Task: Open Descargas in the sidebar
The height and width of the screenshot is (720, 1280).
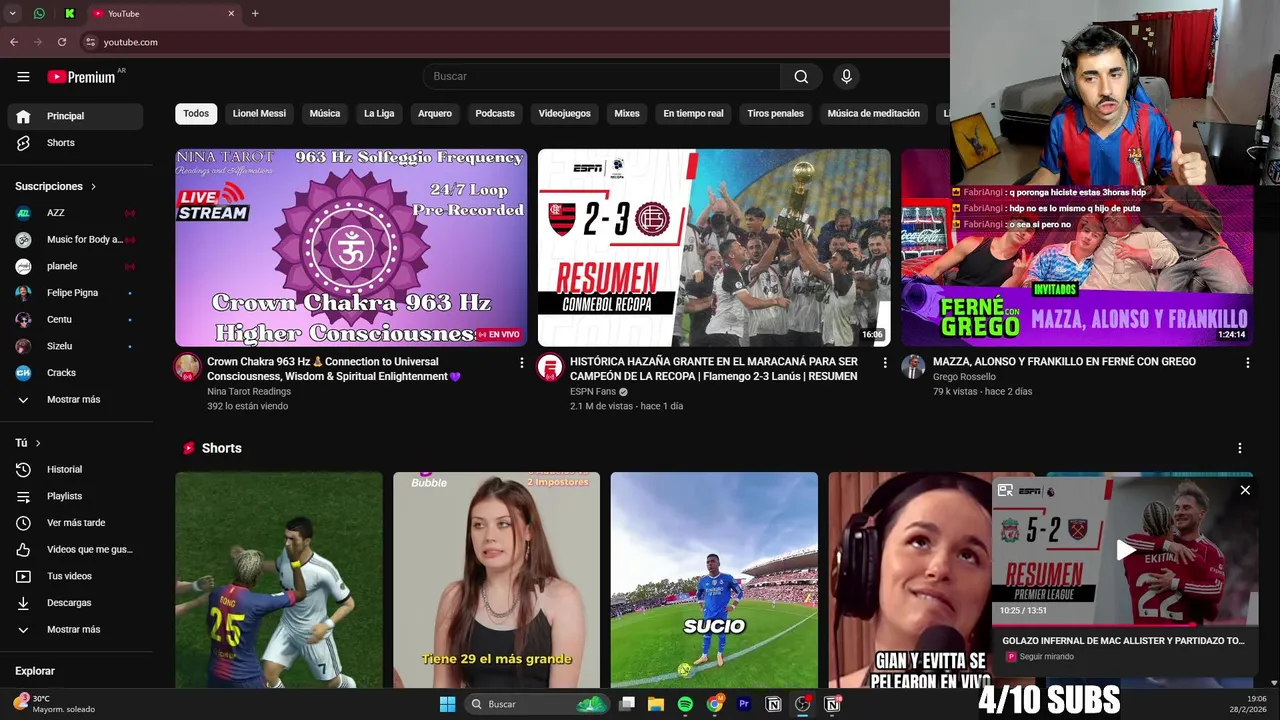Action: click(75, 603)
